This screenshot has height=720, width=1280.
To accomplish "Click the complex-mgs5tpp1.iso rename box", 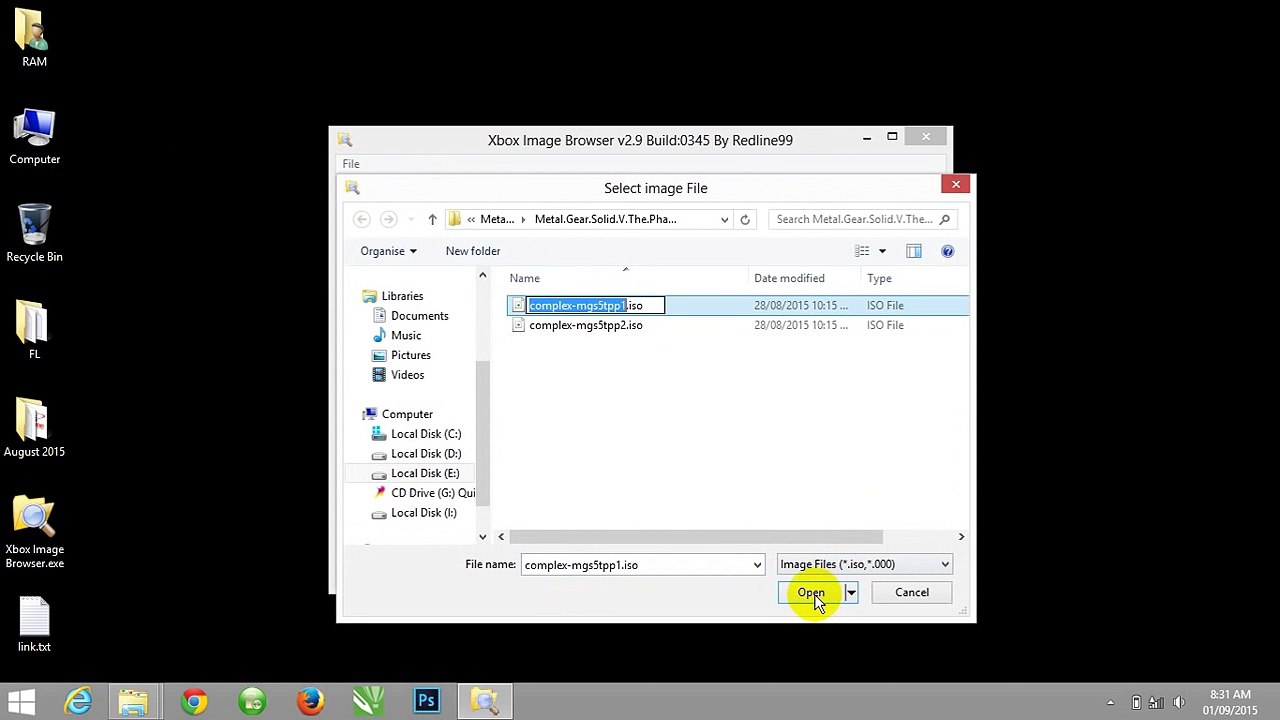I will [x=595, y=306].
